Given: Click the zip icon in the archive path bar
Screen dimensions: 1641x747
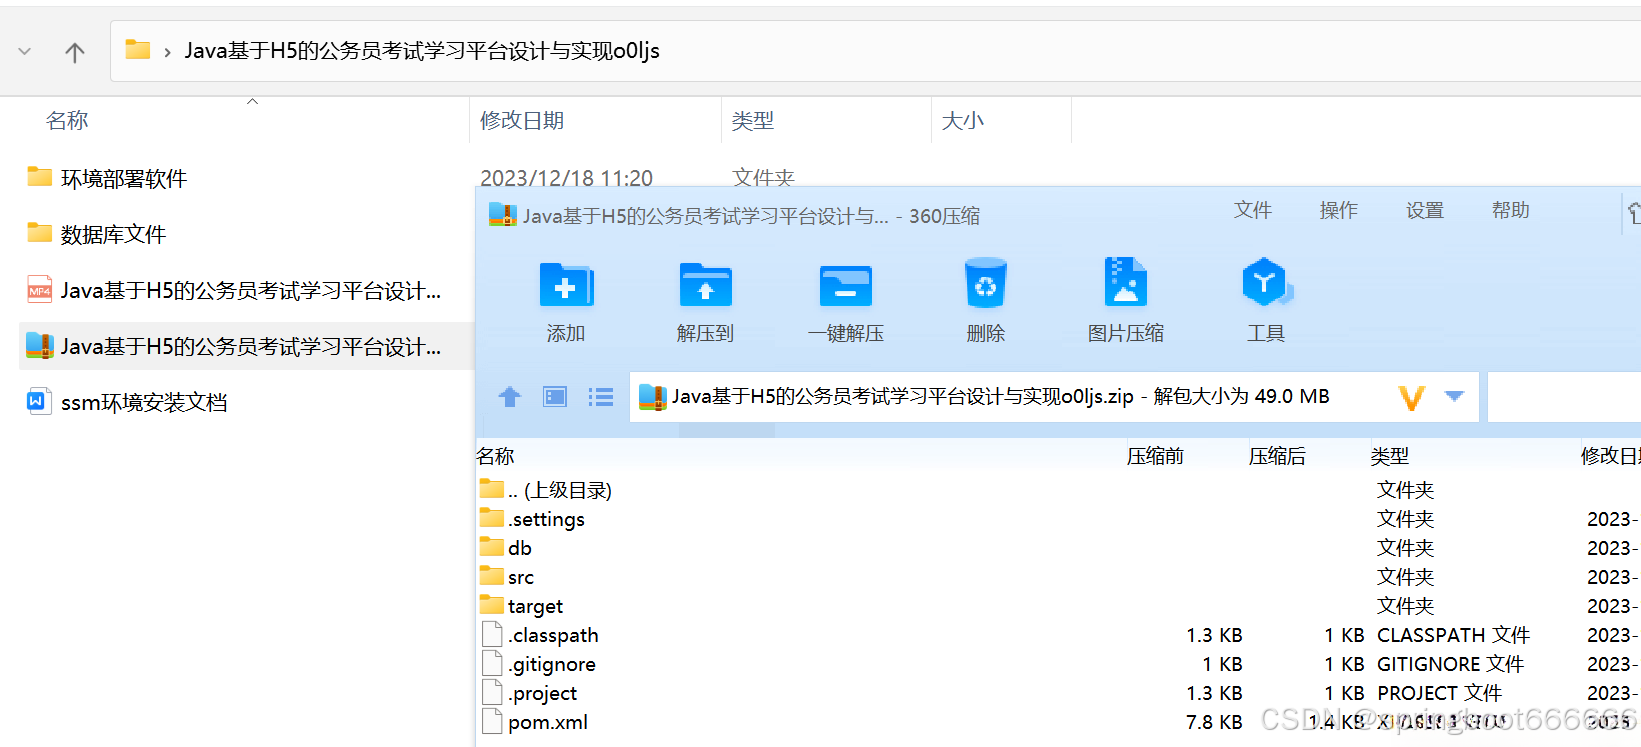Looking at the screenshot, I should pyautogui.click(x=653, y=397).
